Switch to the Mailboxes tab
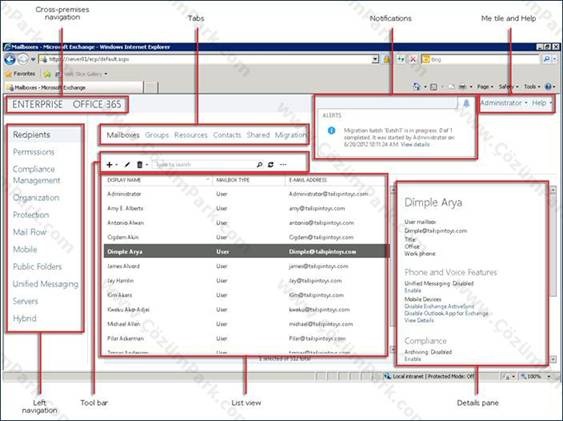 coord(123,135)
